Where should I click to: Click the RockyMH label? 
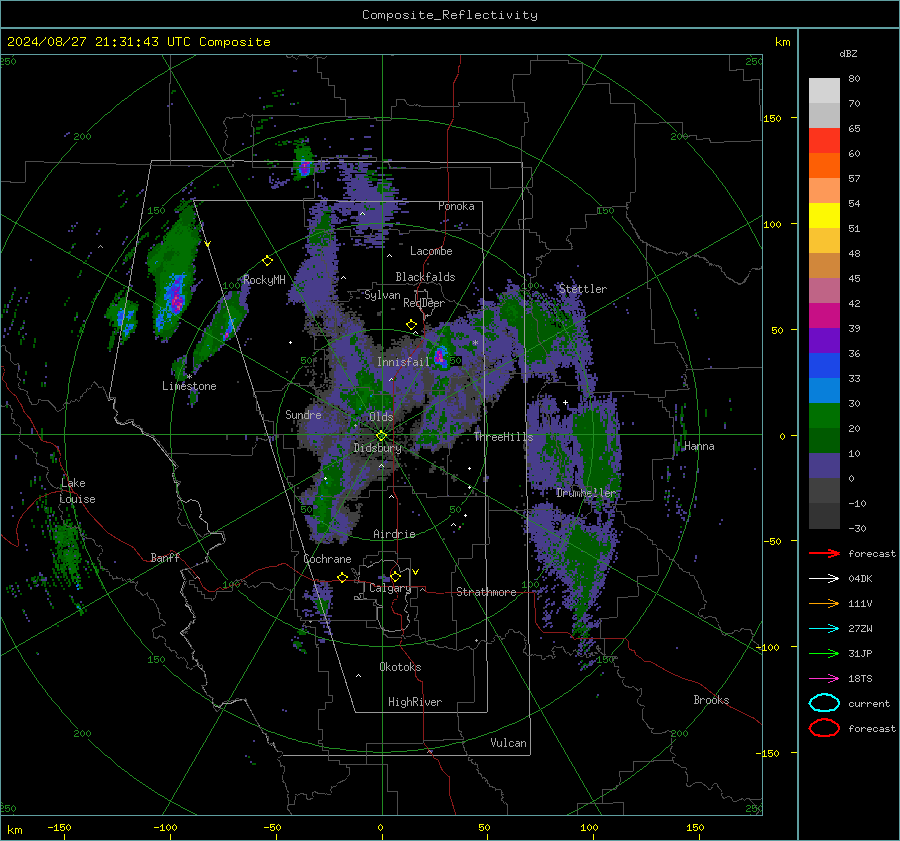(x=264, y=280)
